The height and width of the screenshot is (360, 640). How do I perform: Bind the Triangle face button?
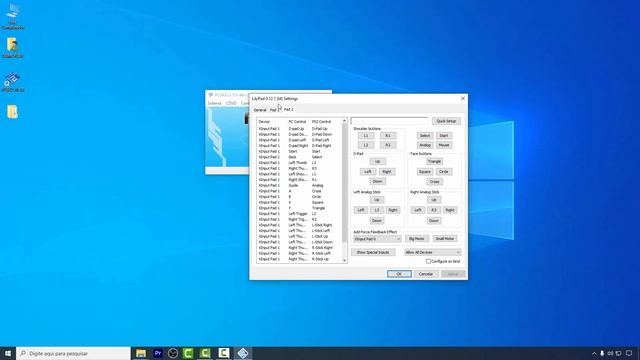[x=434, y=162]
